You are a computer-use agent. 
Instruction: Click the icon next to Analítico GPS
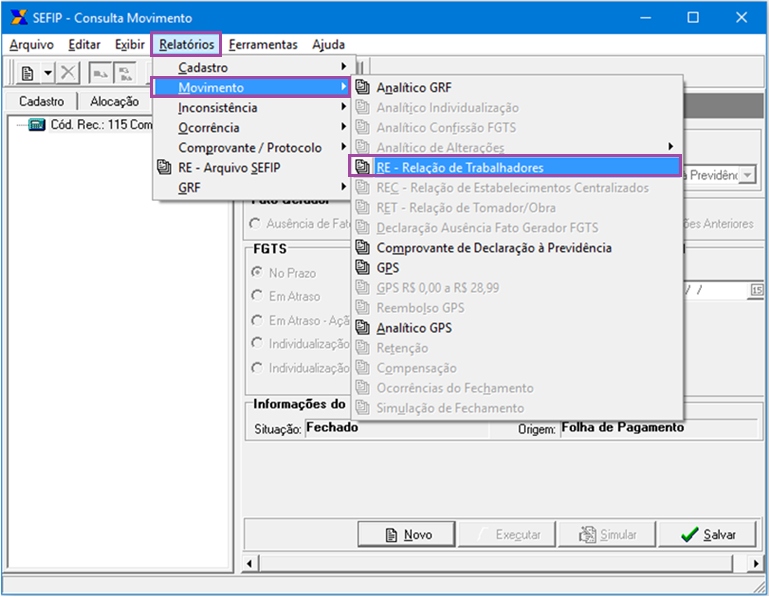click(x=363, y=327)
